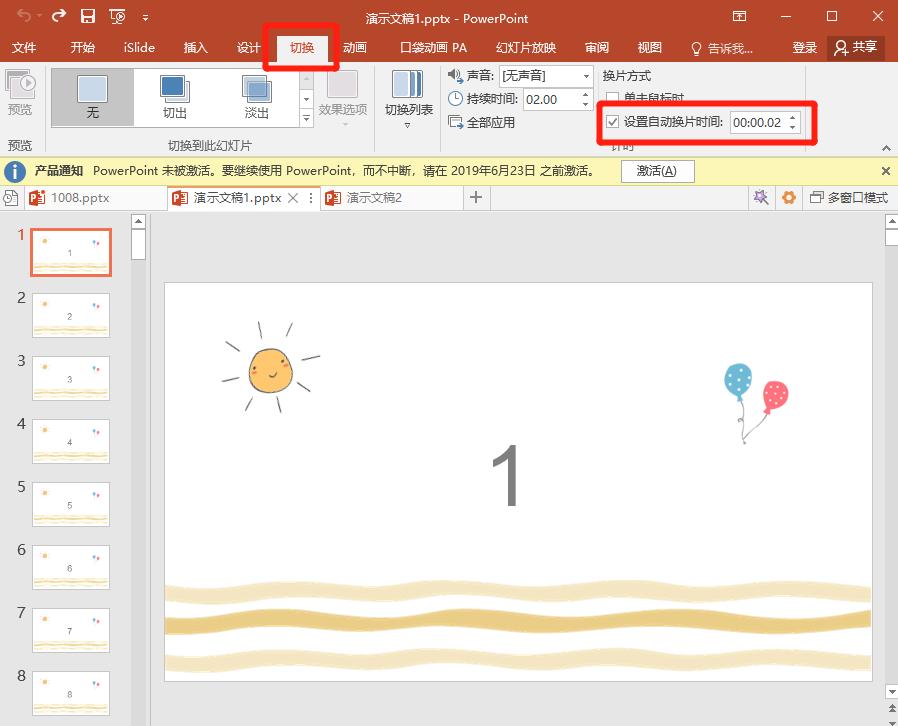Open the 声音 sound dropdown

tap(586, 76)
